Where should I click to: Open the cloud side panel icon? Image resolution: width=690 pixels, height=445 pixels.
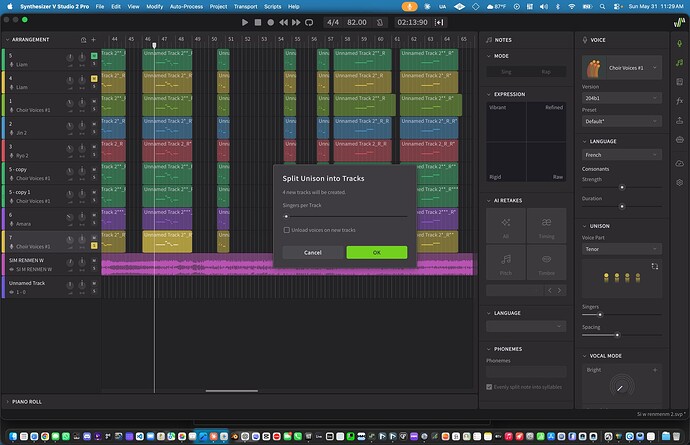(x=679, y=163)
